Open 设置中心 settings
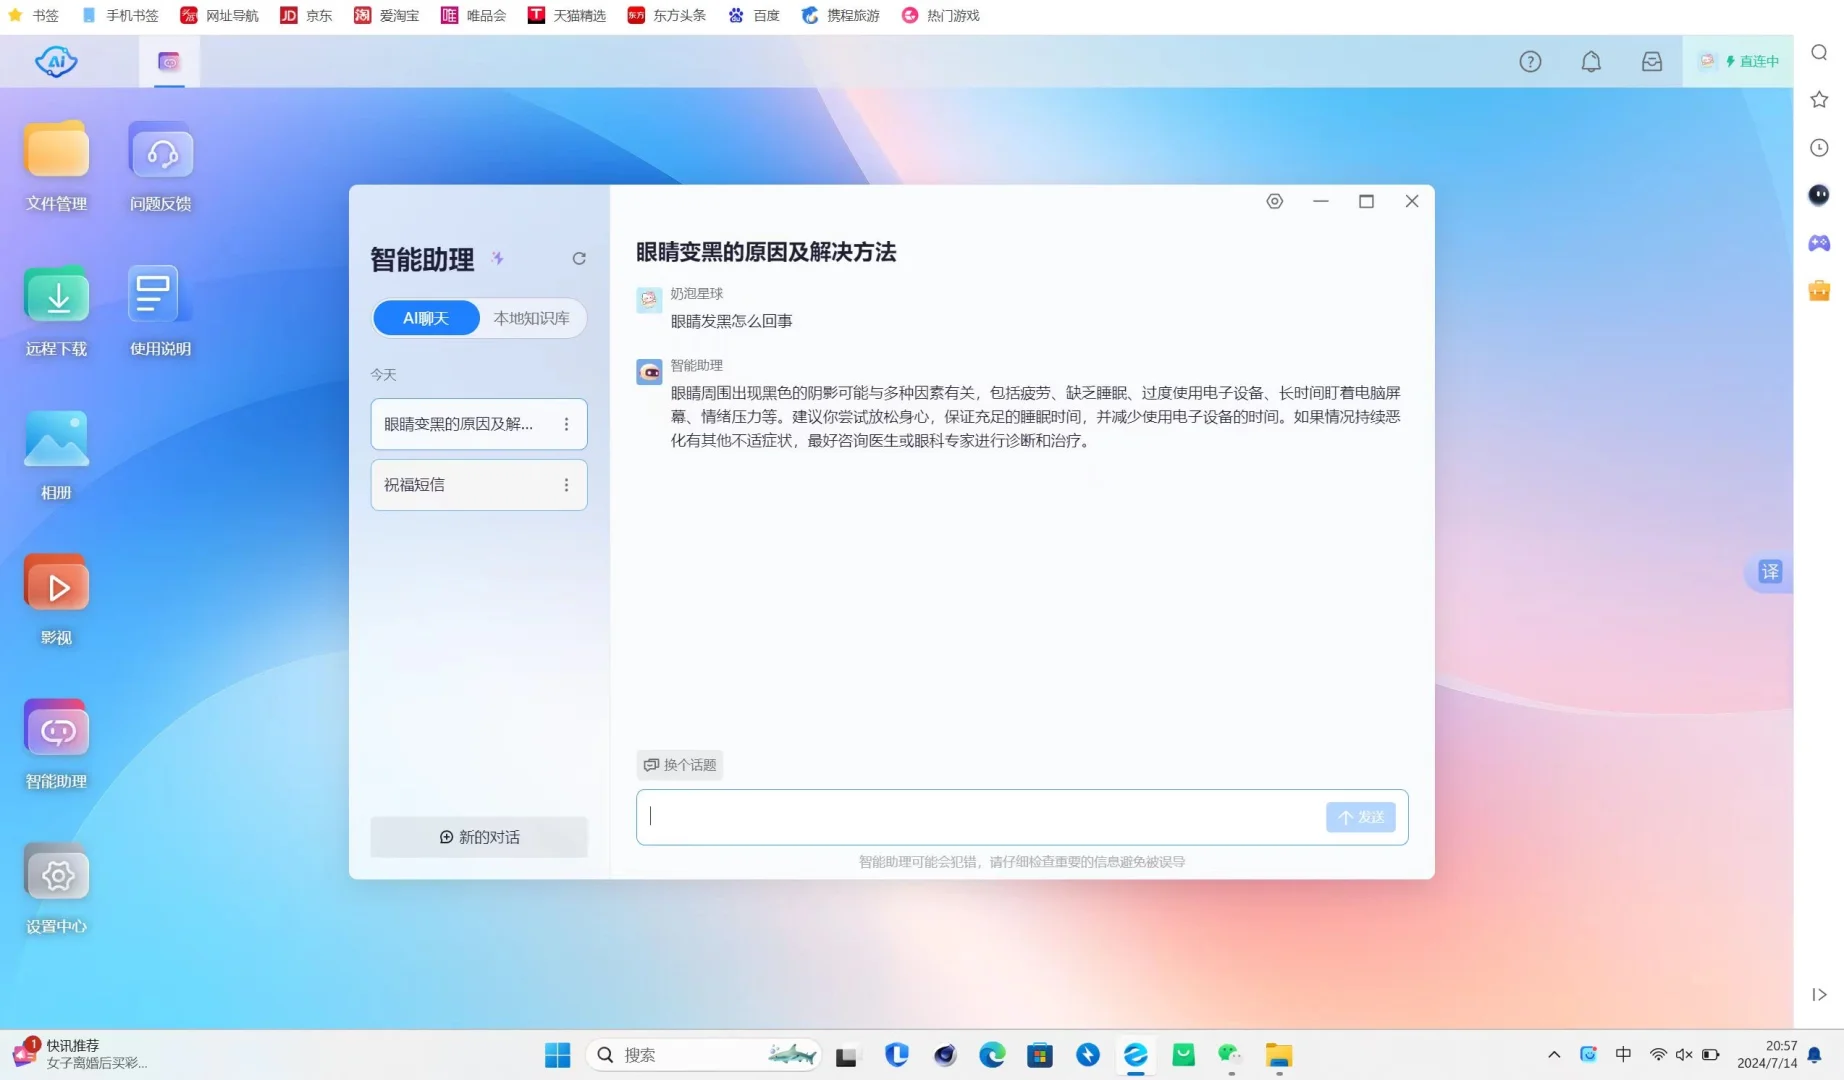 (x=56, y=887)
